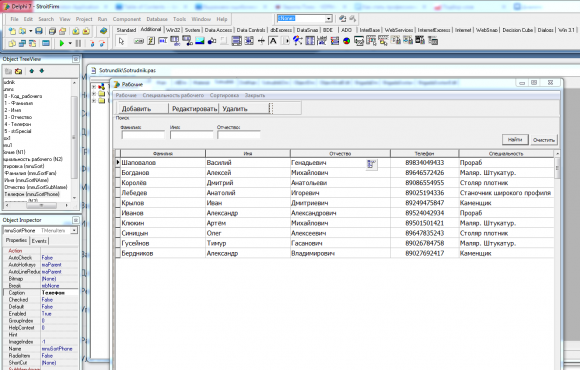This screenshot has width=580, height=370.
Task: Click the Save disk icon in toolbar
Action: click(x=39, y=31)
